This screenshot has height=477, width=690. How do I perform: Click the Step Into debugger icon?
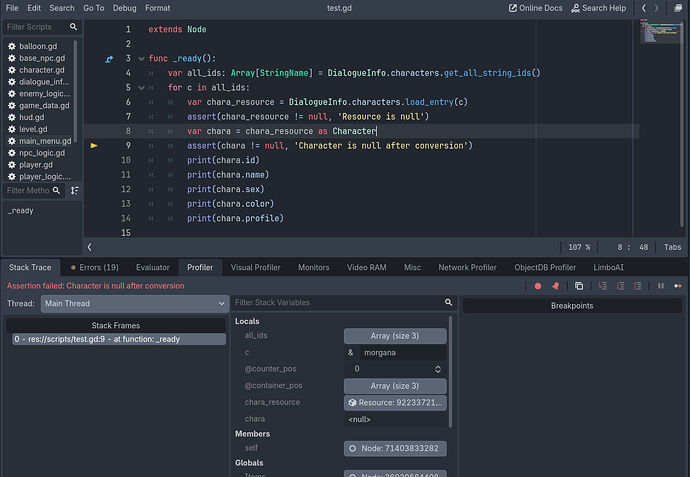click(x=603, y=286)
